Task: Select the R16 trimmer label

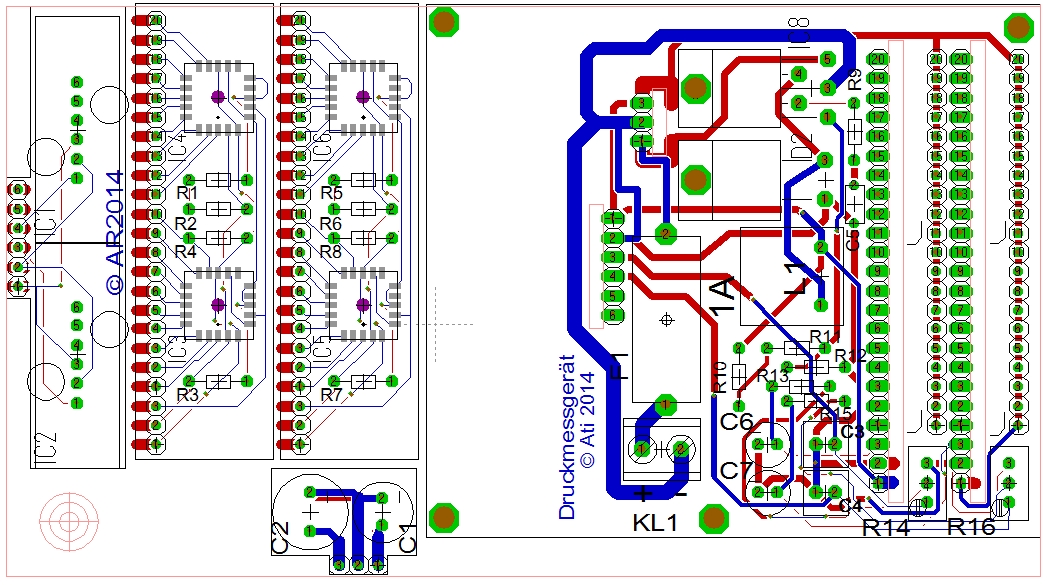Action: click(x=971, y=527)
